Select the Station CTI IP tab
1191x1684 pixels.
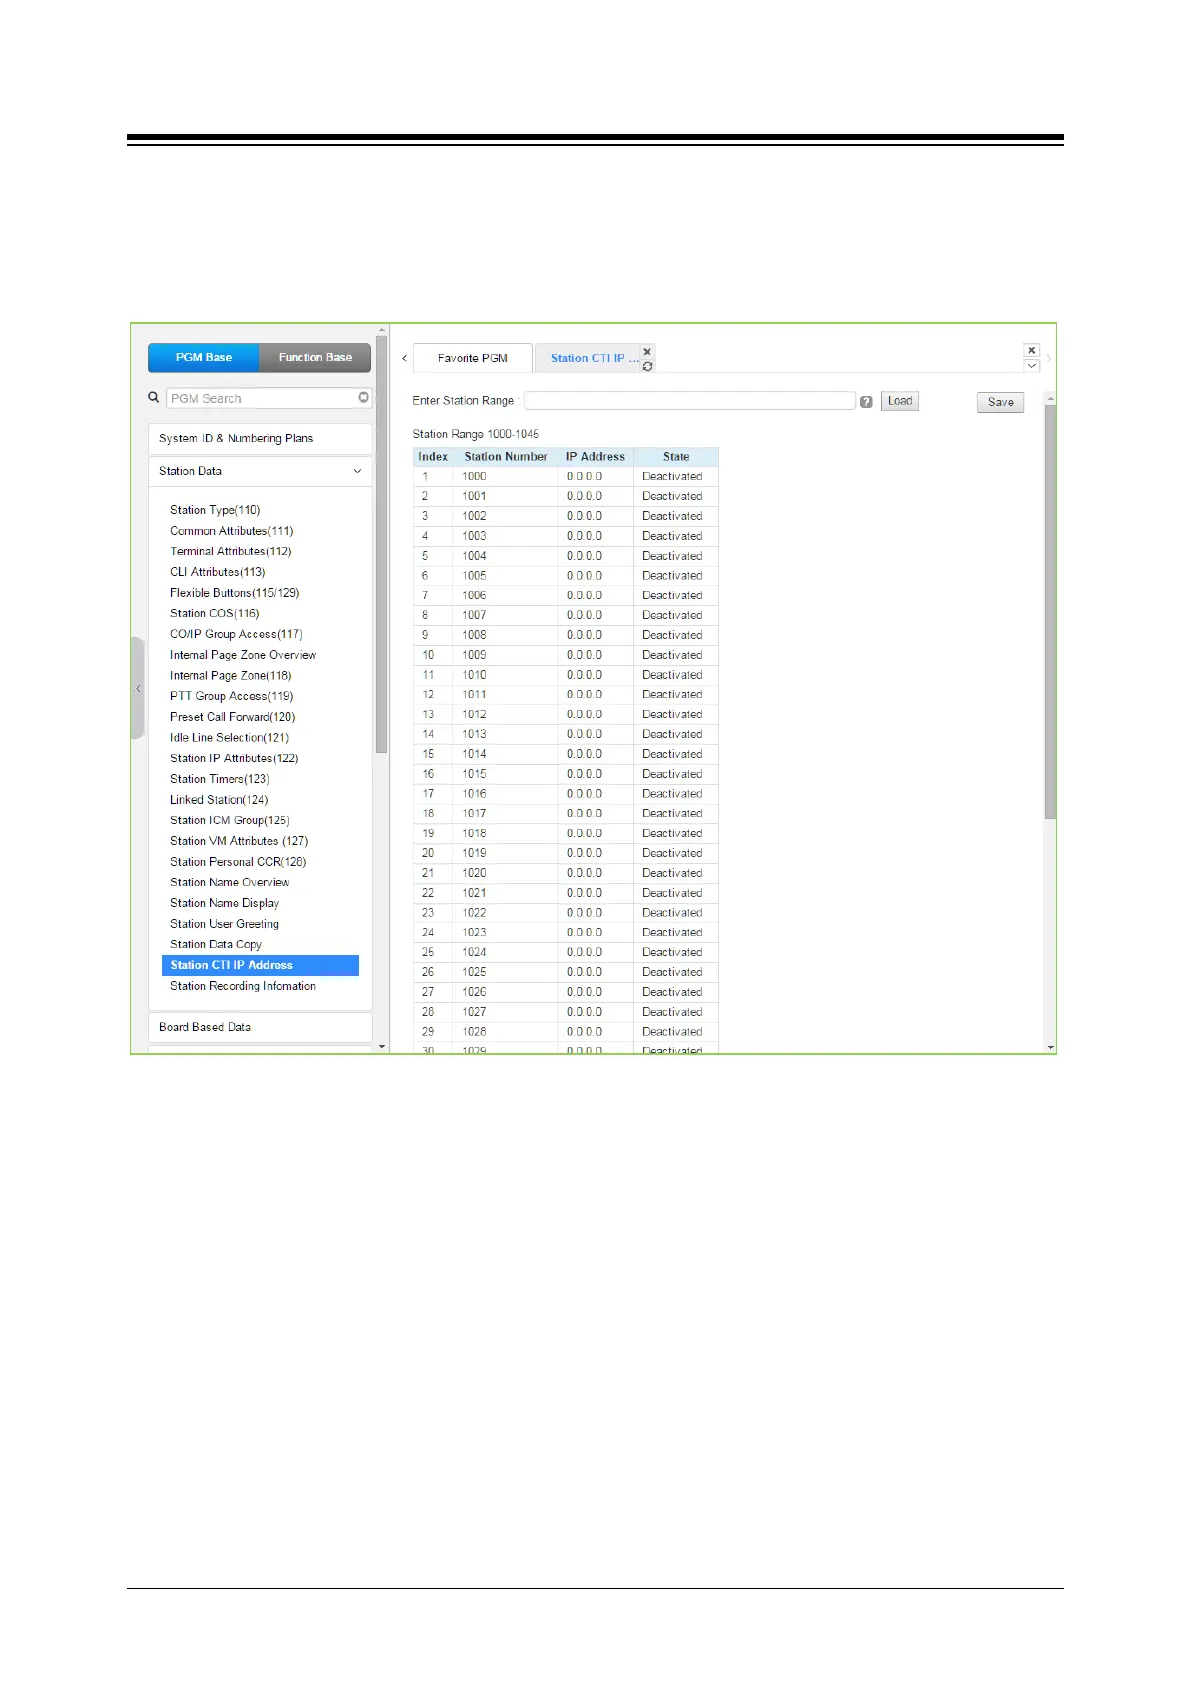coord(594,358)
